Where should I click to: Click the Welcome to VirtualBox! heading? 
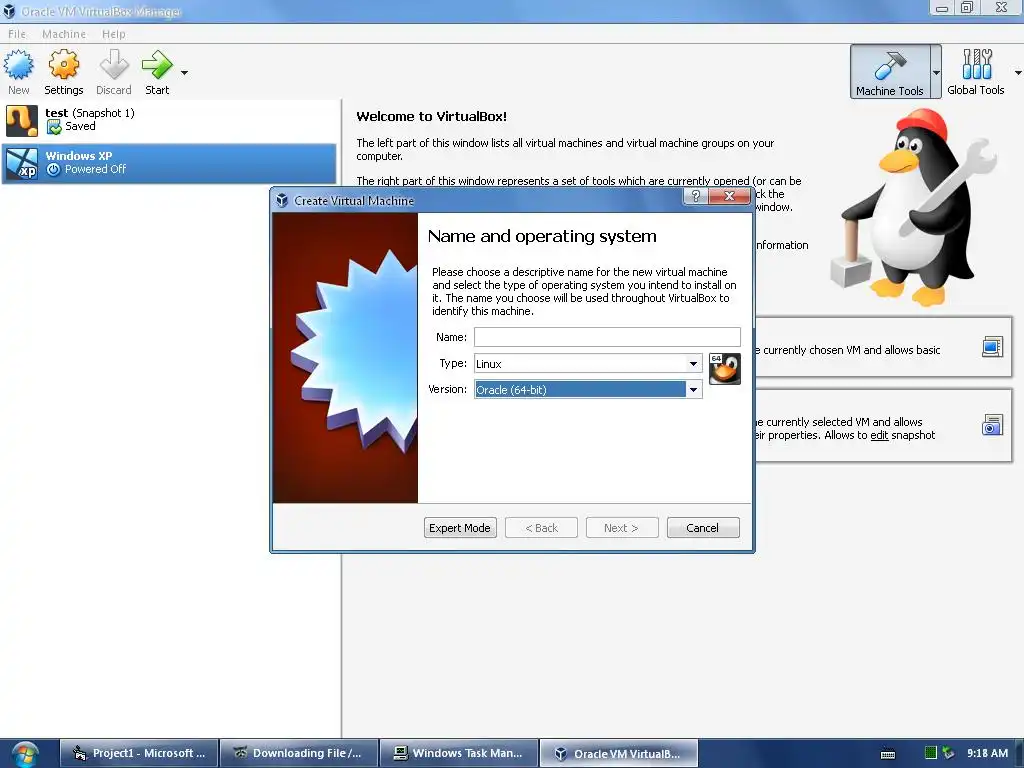tap(432, 116)
